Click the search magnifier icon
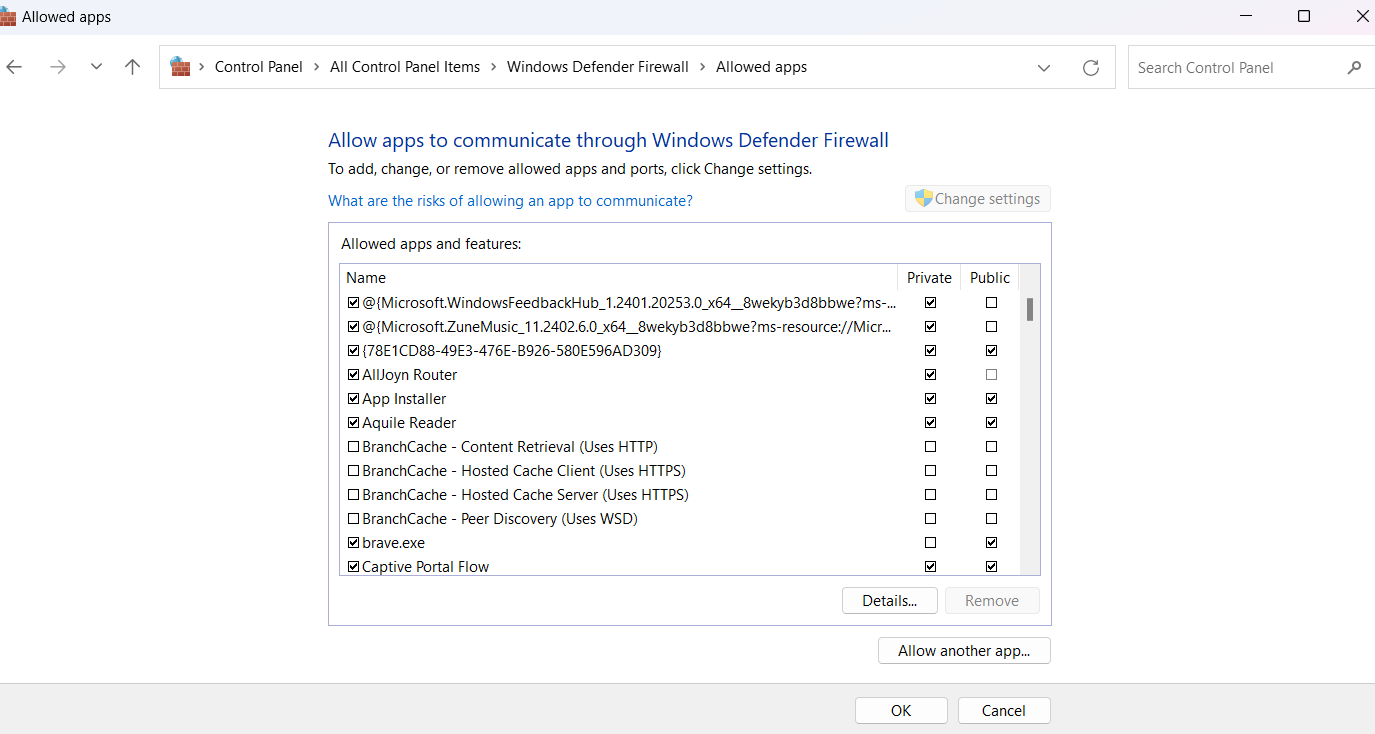The image size is (1375, 734). tap(1354, 68)
